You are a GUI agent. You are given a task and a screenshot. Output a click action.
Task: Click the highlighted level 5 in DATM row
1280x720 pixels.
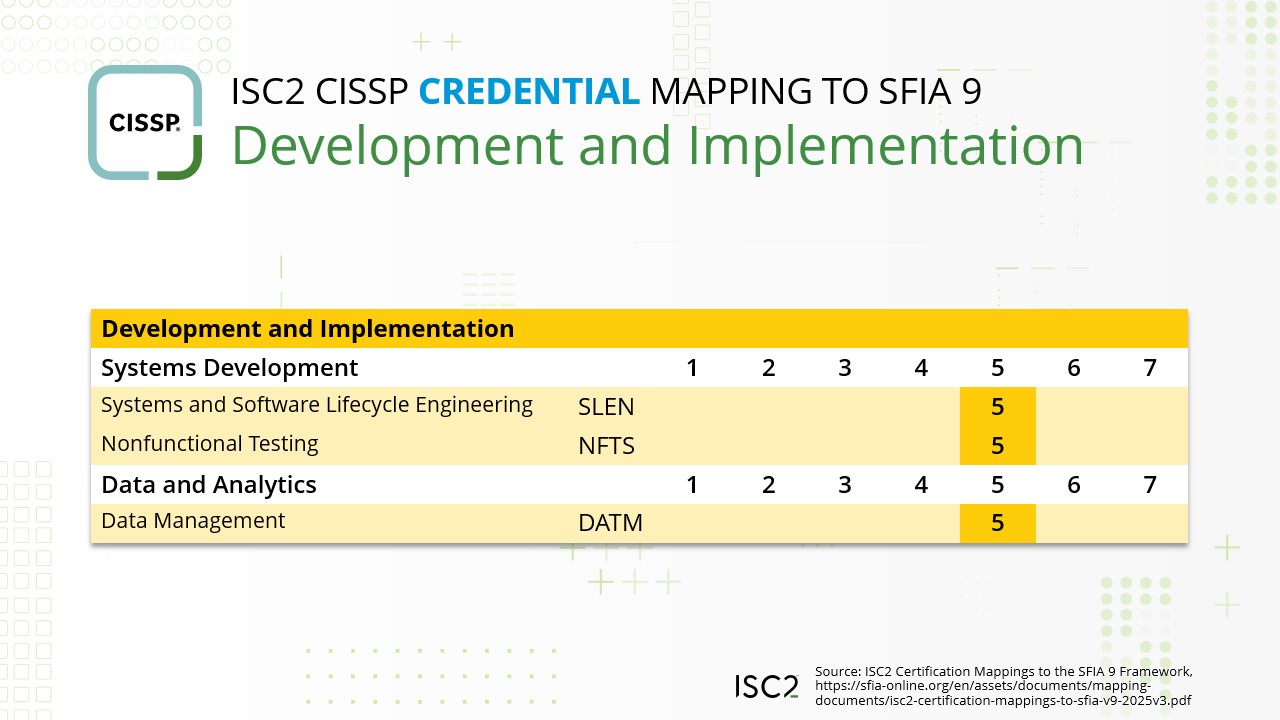997,523
